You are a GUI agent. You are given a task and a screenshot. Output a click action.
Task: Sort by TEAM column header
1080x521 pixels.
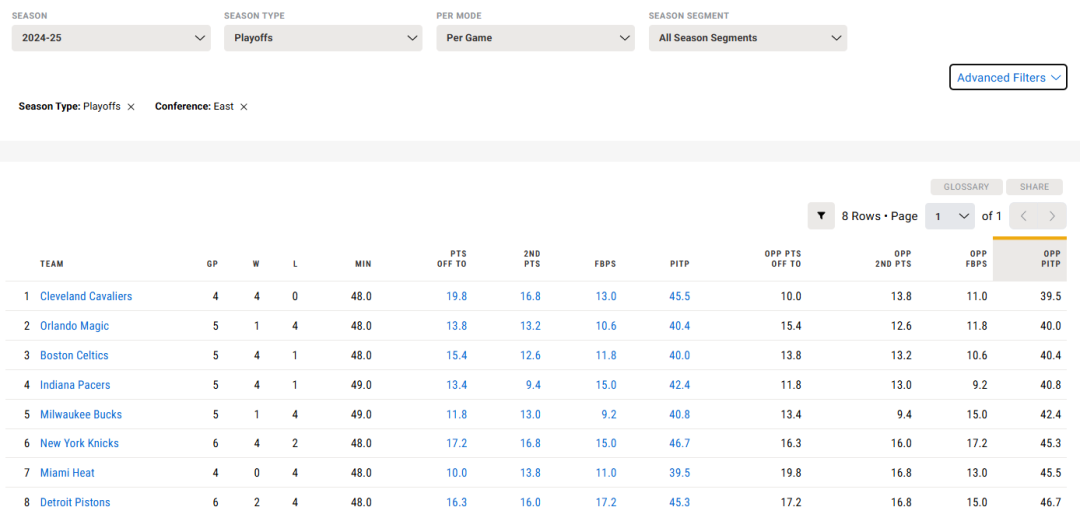click(52, 264)
